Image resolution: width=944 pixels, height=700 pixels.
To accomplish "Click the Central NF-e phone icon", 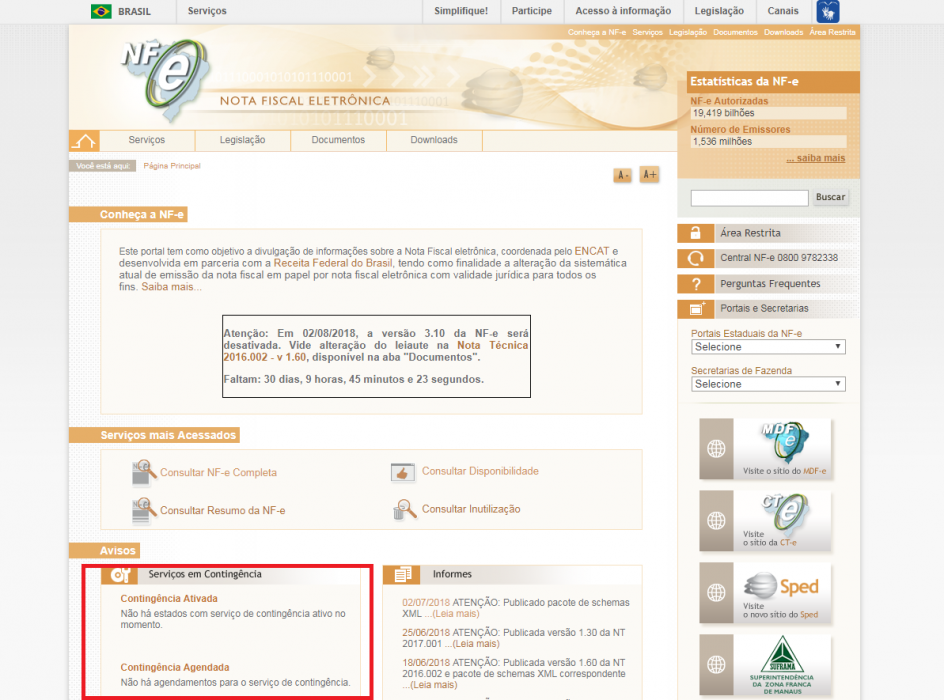I will [695, 258].
